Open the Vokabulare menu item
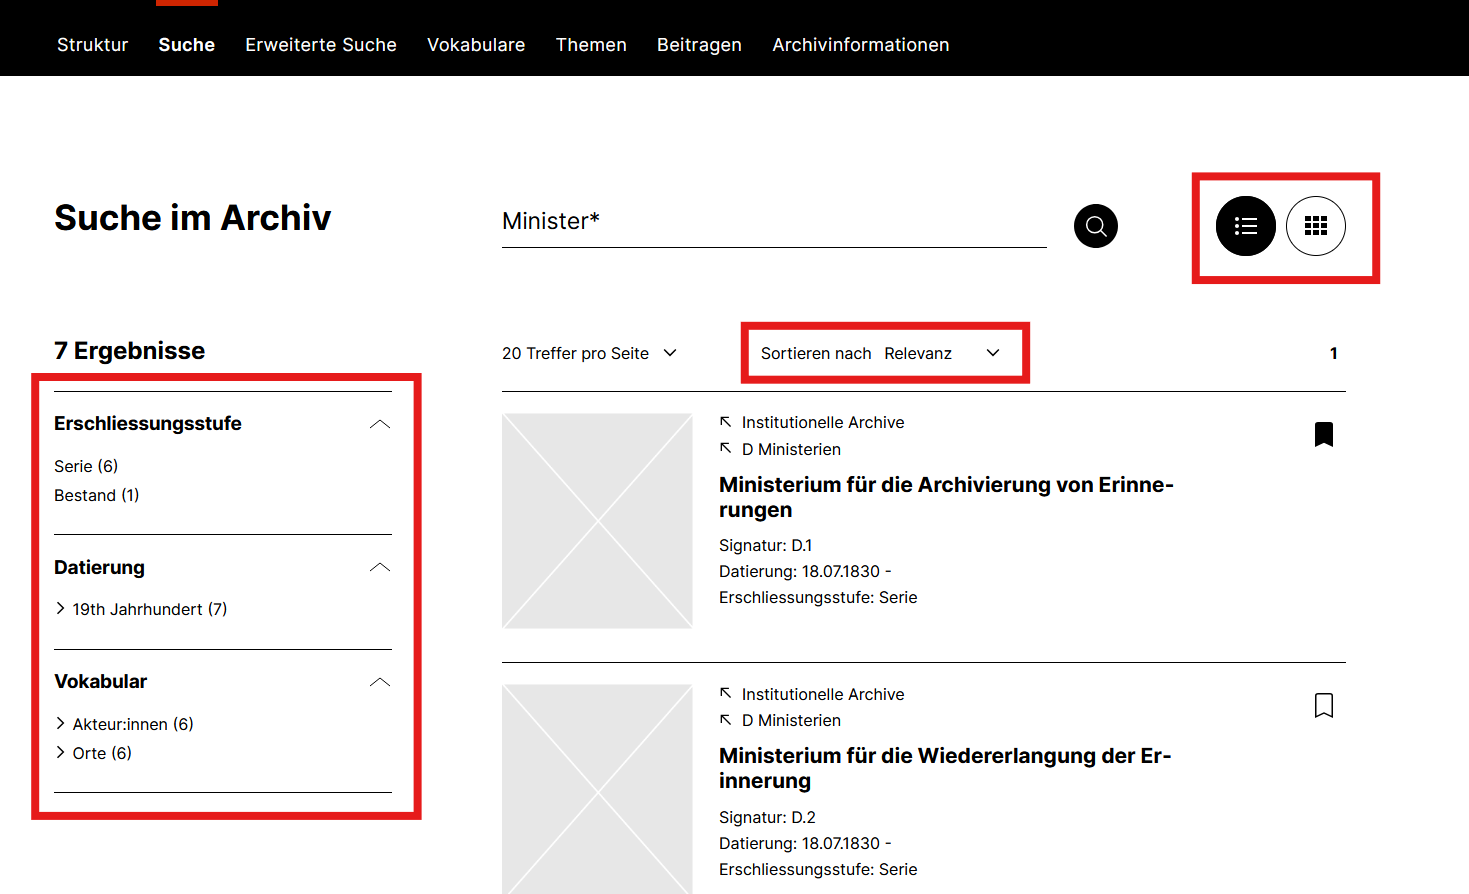This screenshot has height=894, width=1469. click(476, 45)
